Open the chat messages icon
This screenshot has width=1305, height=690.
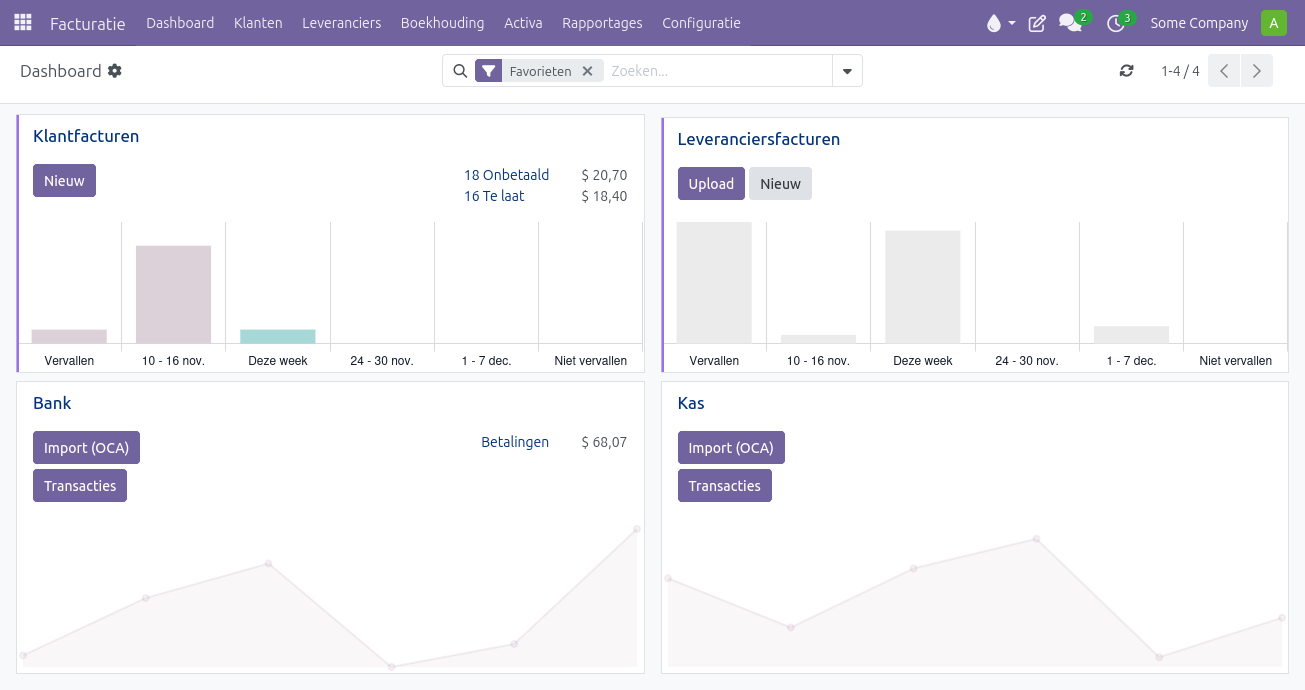(1069, 23)
